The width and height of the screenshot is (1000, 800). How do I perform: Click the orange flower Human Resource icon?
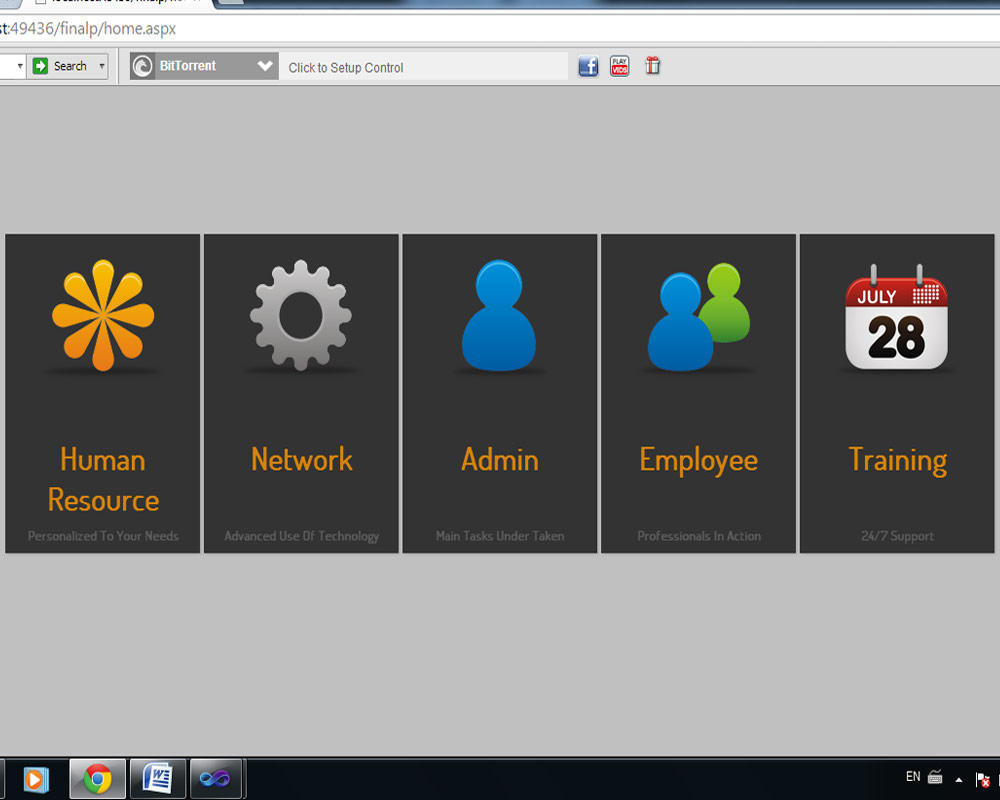(x=103, y=315)
